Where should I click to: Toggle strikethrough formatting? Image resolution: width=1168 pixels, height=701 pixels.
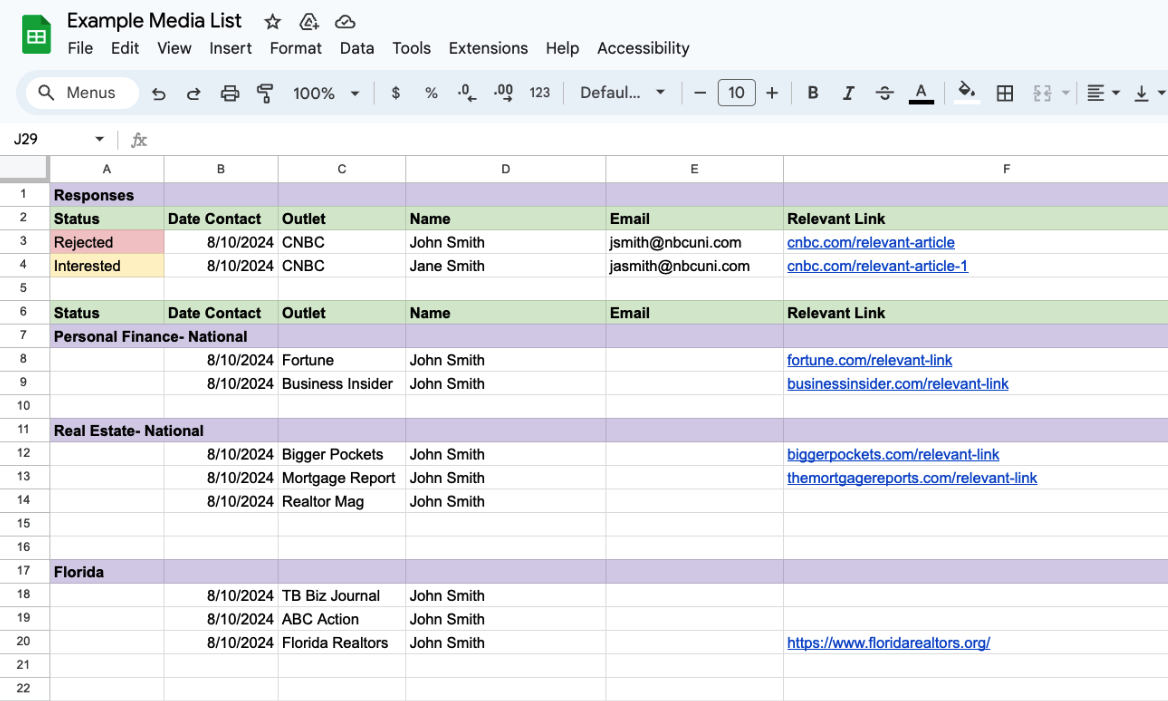pos(884,92)
